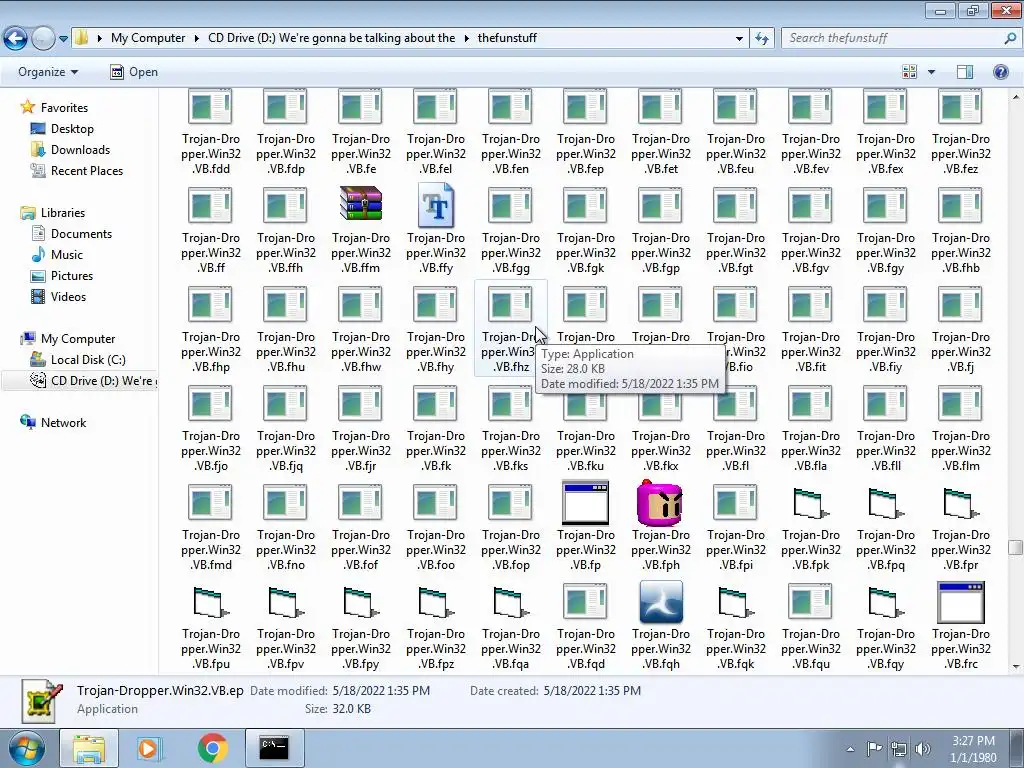Open Videos library

point(68,296)
